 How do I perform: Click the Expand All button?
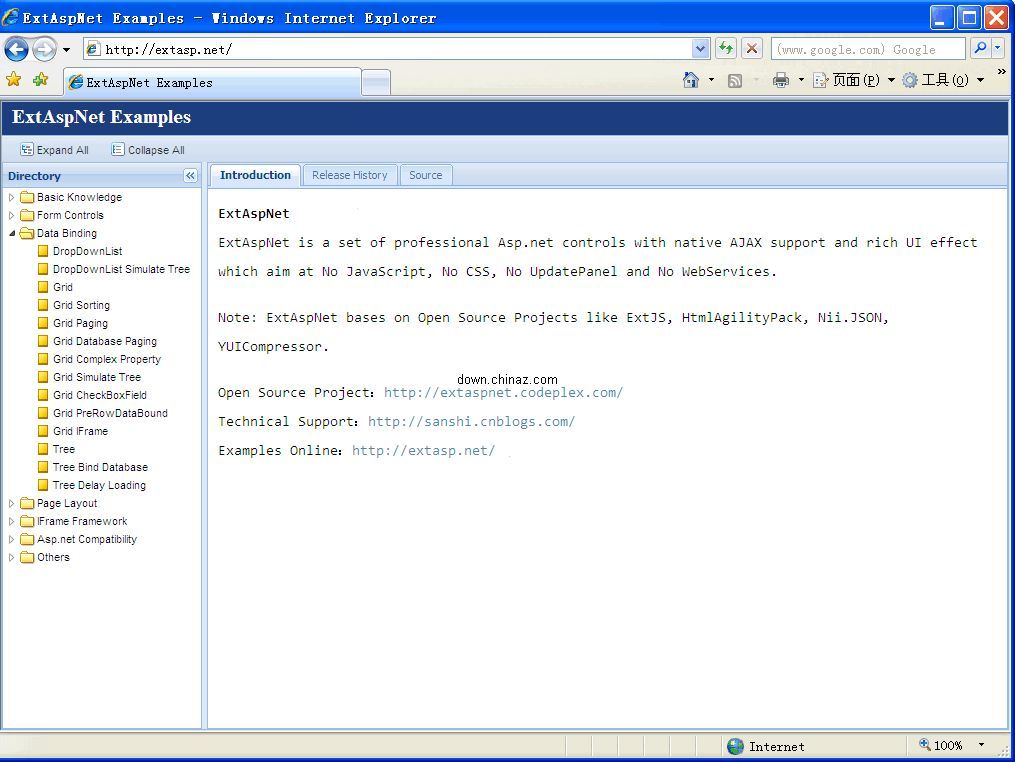tap(54, 150)
